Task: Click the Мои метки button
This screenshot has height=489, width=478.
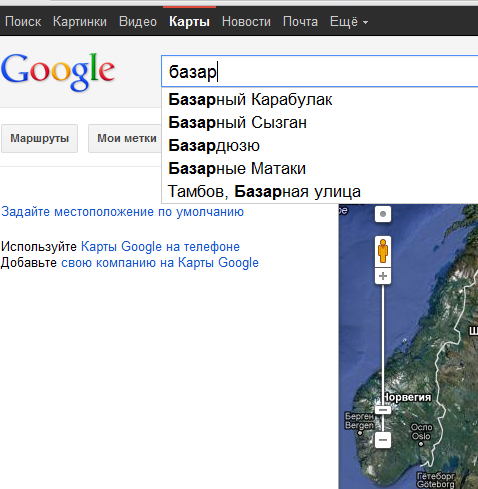Action: pos(126,138)
